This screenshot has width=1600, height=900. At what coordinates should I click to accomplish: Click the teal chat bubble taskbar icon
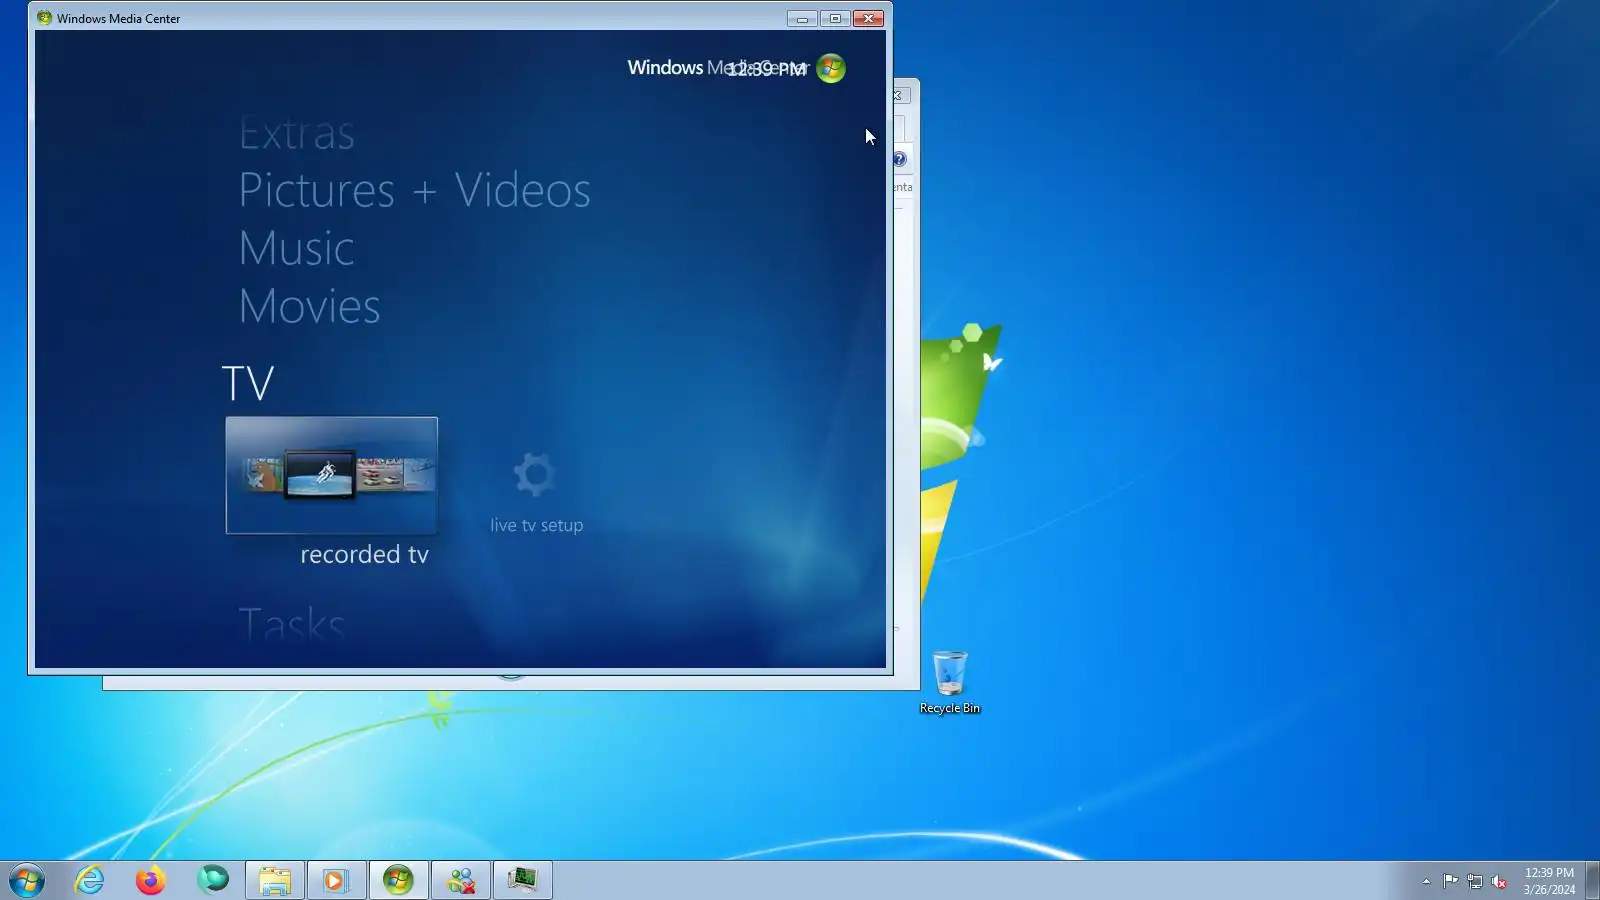[213, 880]
